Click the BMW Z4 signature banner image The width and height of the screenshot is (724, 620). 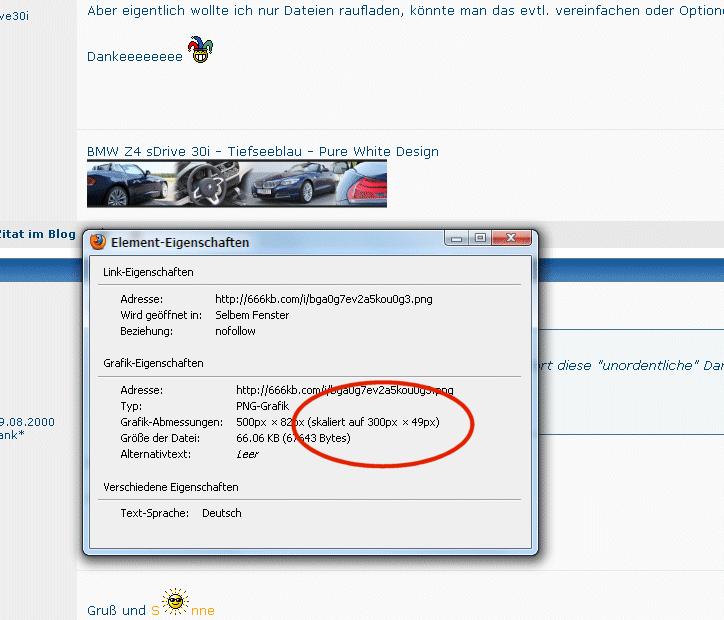[x=236, y=184]
